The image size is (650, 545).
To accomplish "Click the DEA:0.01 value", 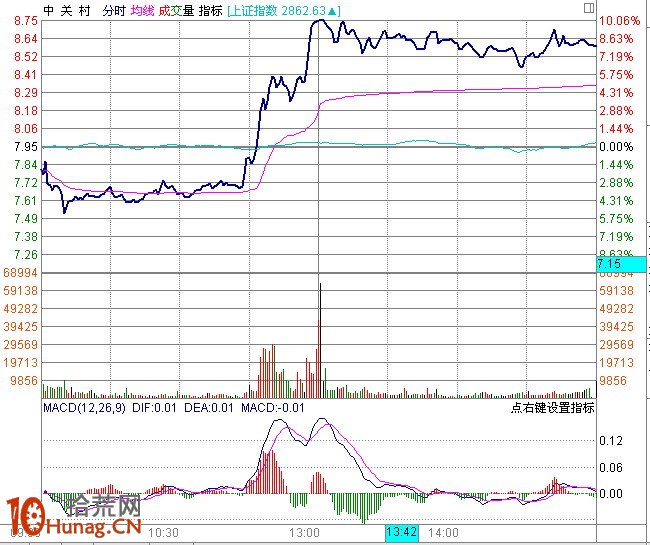I will (209, 407).
